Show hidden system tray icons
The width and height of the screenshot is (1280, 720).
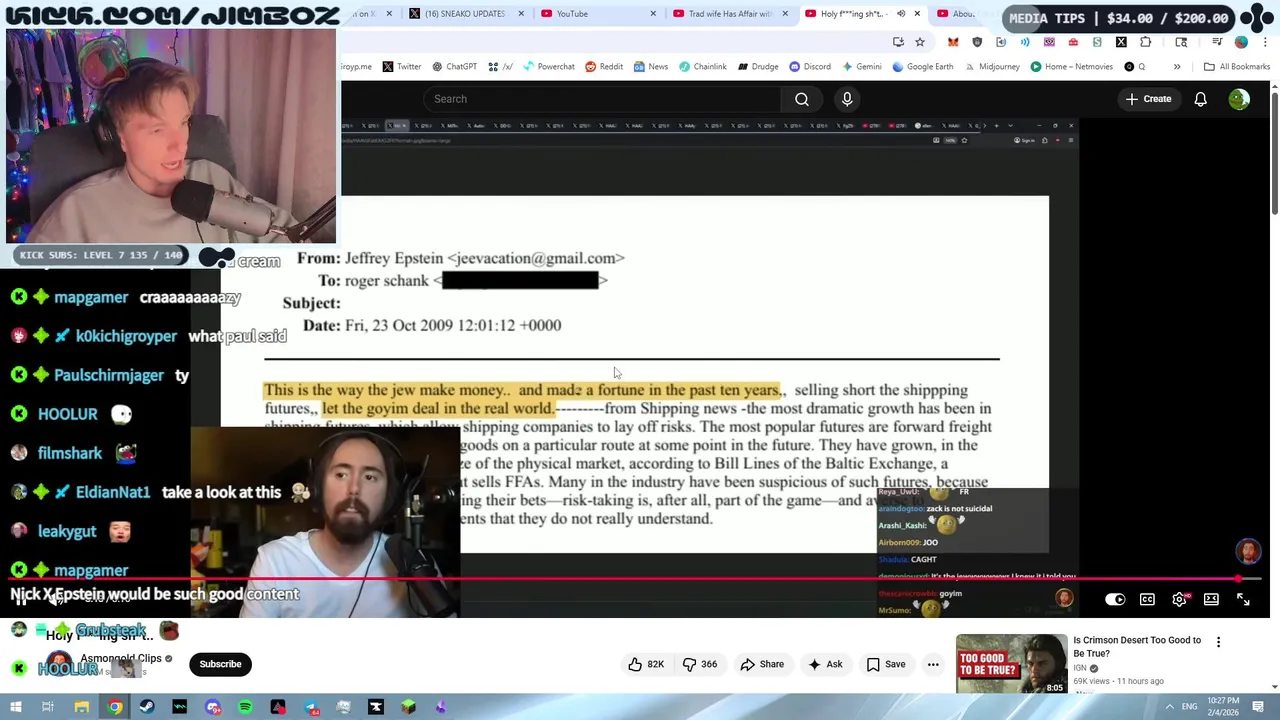[1169, 707]
